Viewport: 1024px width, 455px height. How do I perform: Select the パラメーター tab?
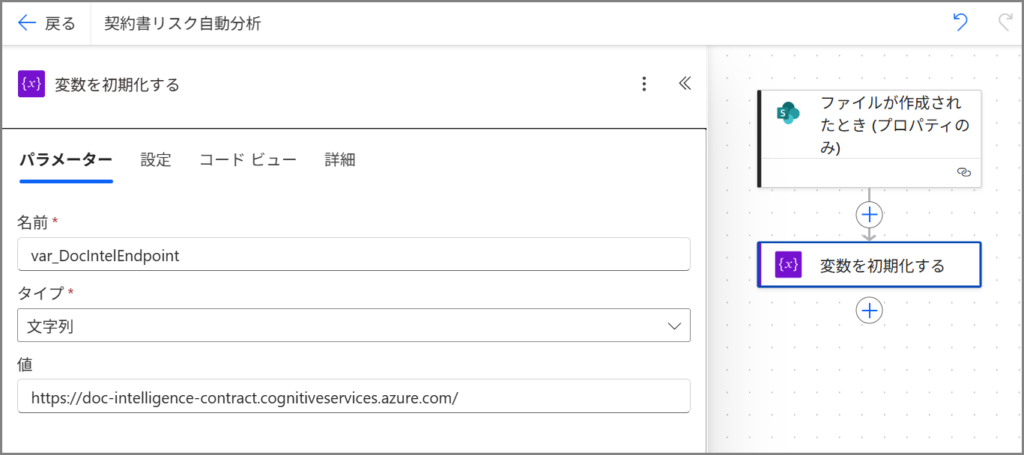66,159
